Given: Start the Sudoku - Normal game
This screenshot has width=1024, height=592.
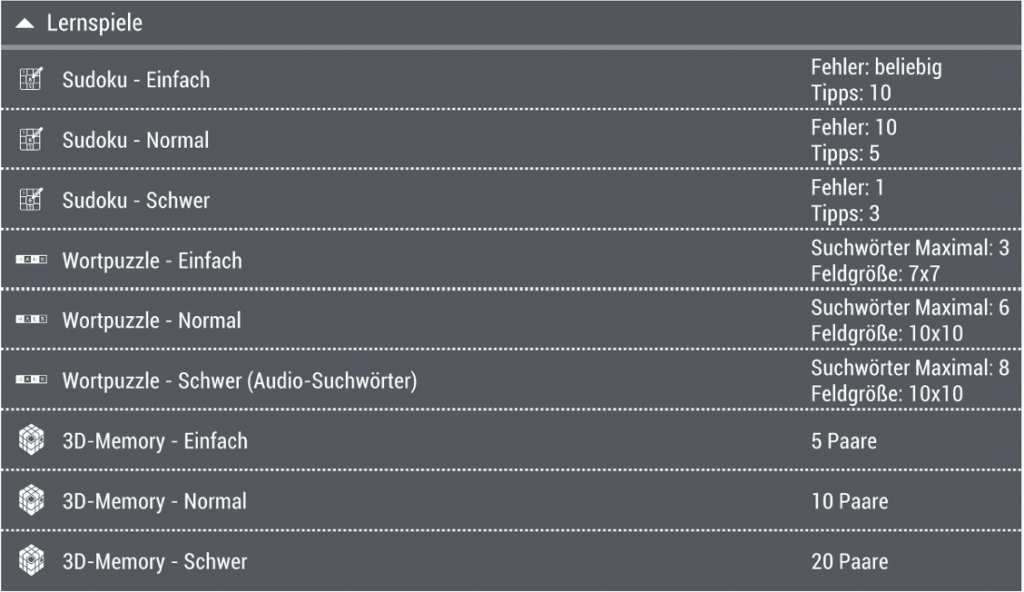Looking at the screenshot, I should (x=136, y=140).
